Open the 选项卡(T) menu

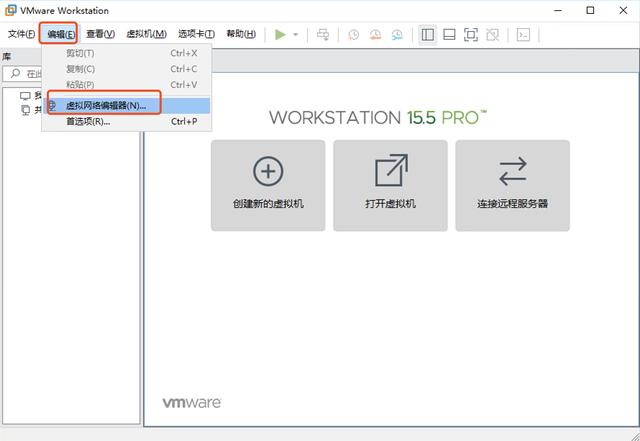(x=196, y=34)
